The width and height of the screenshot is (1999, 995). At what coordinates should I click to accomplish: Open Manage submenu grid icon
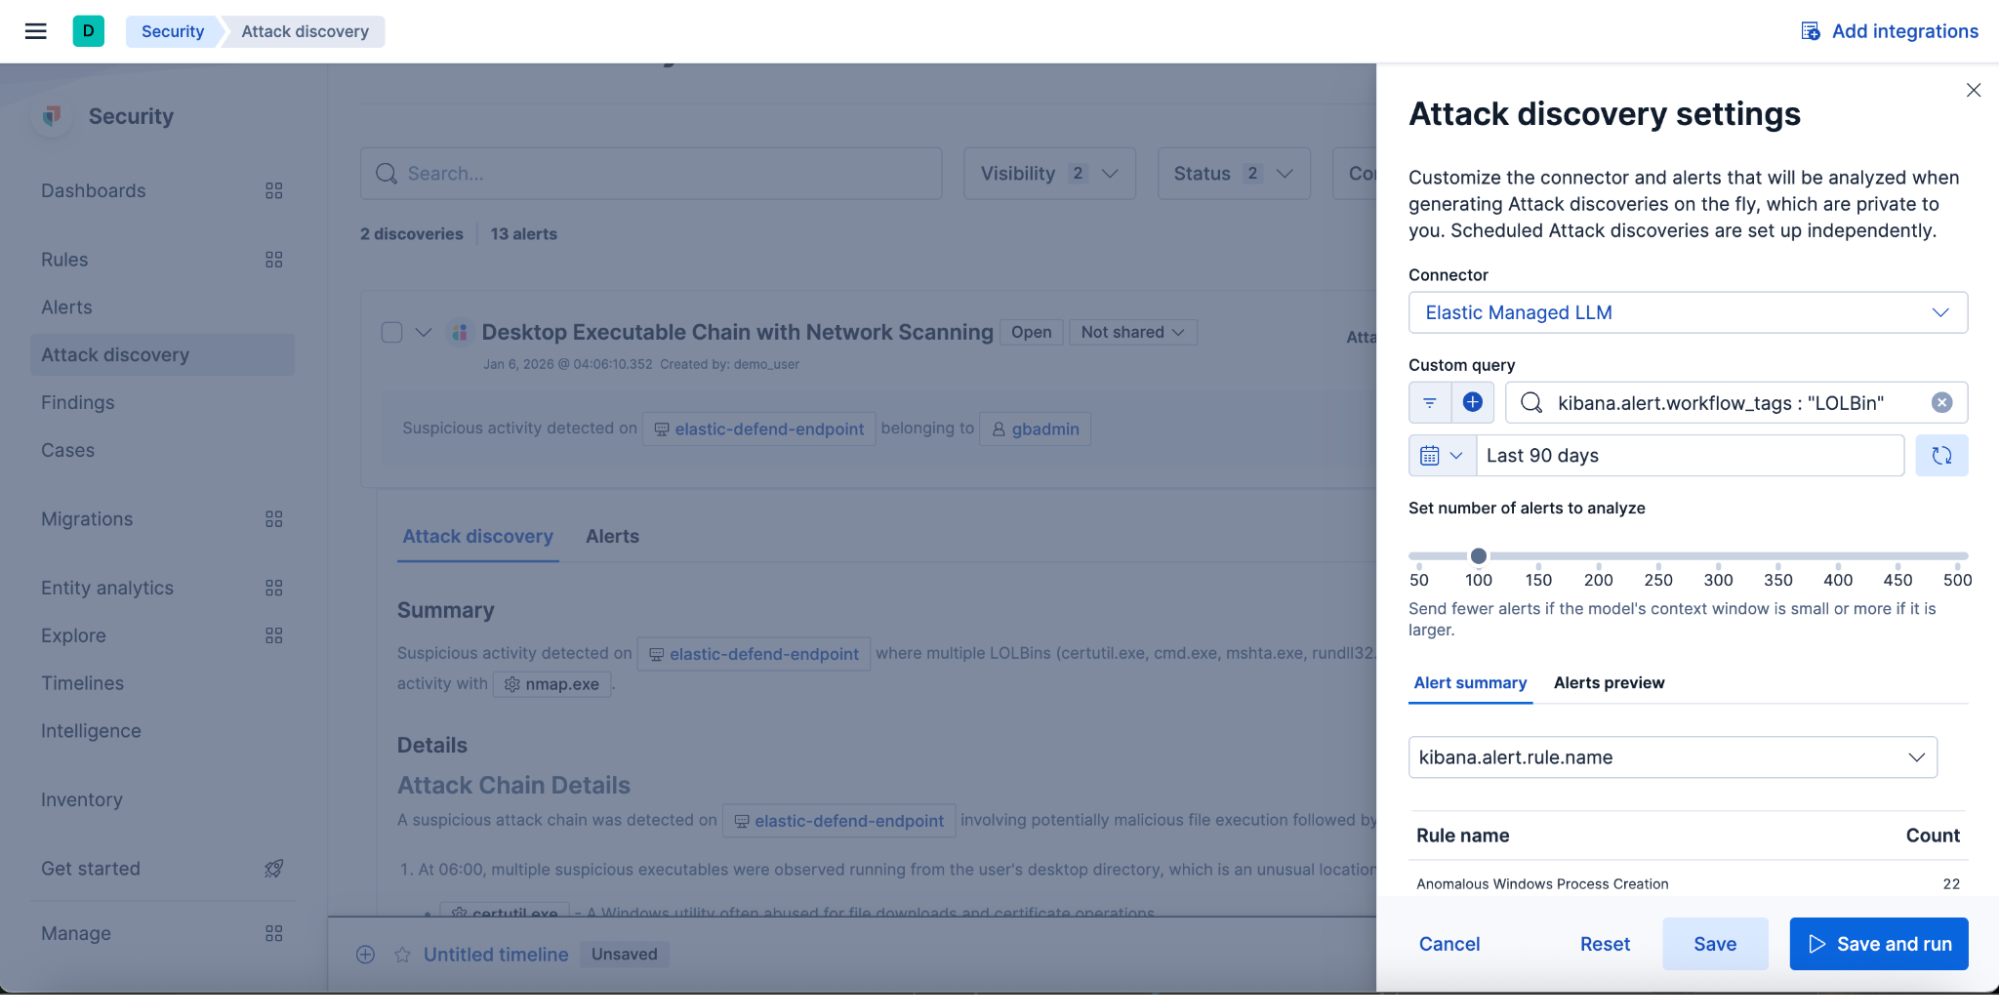pyautogui.click(x=274, y=933)
